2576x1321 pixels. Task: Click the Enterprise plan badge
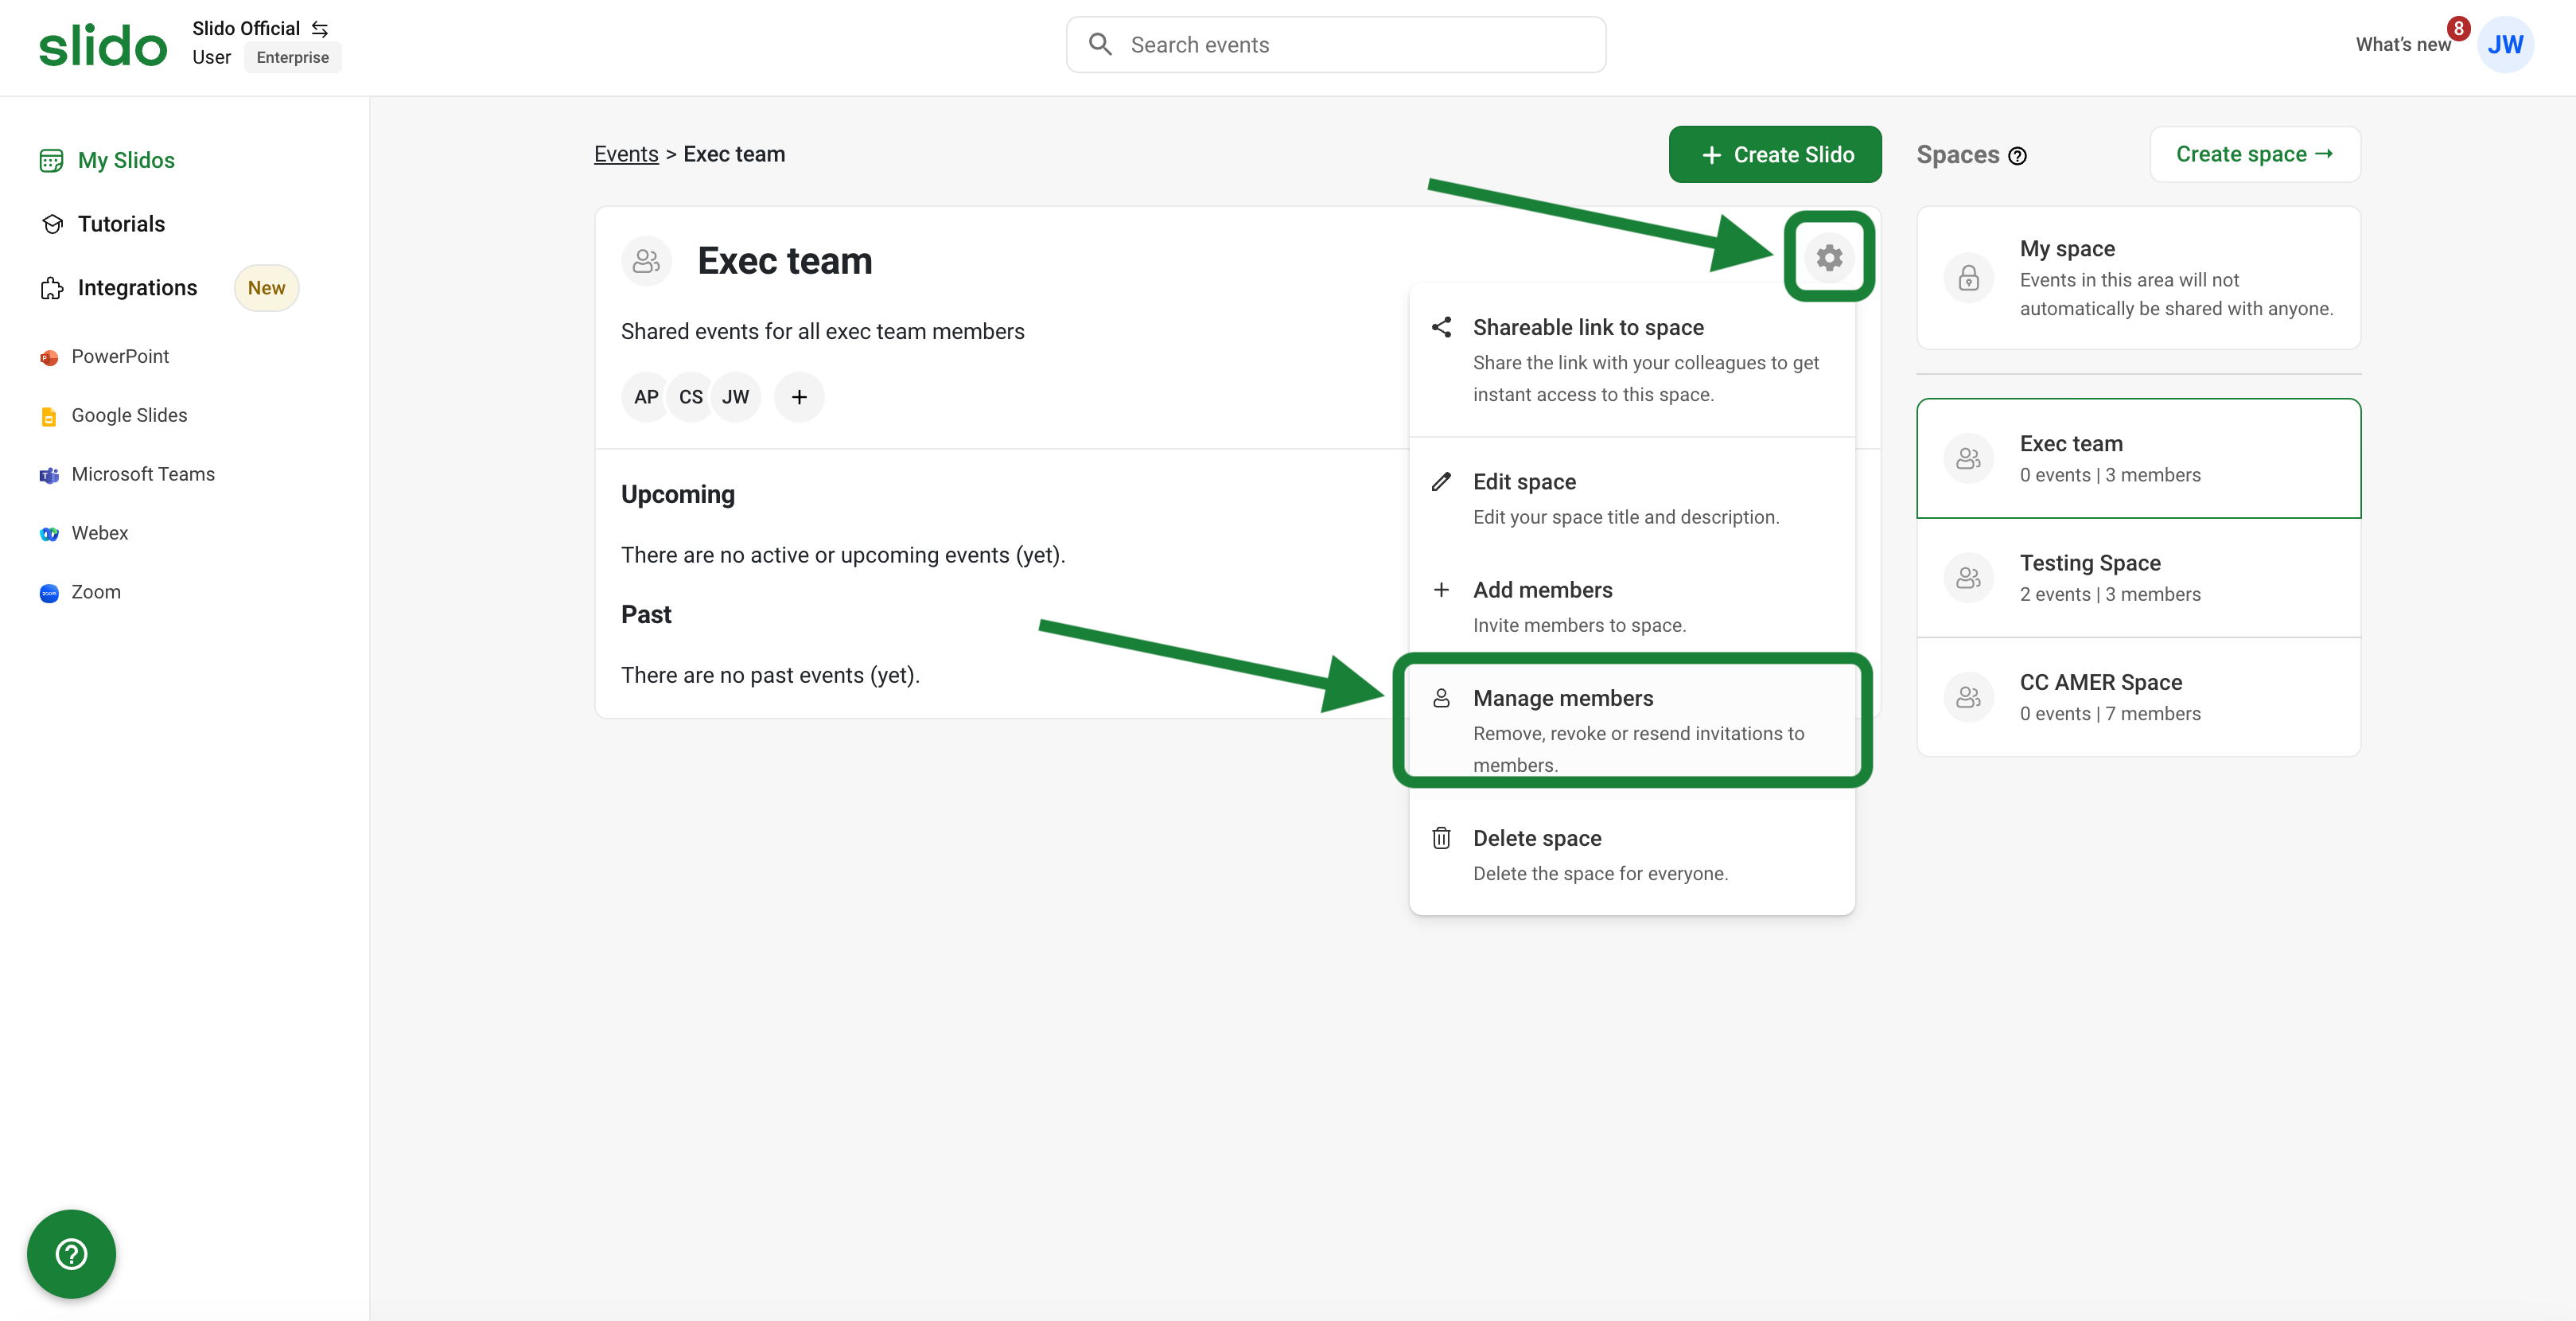click(x=292, y=58)
